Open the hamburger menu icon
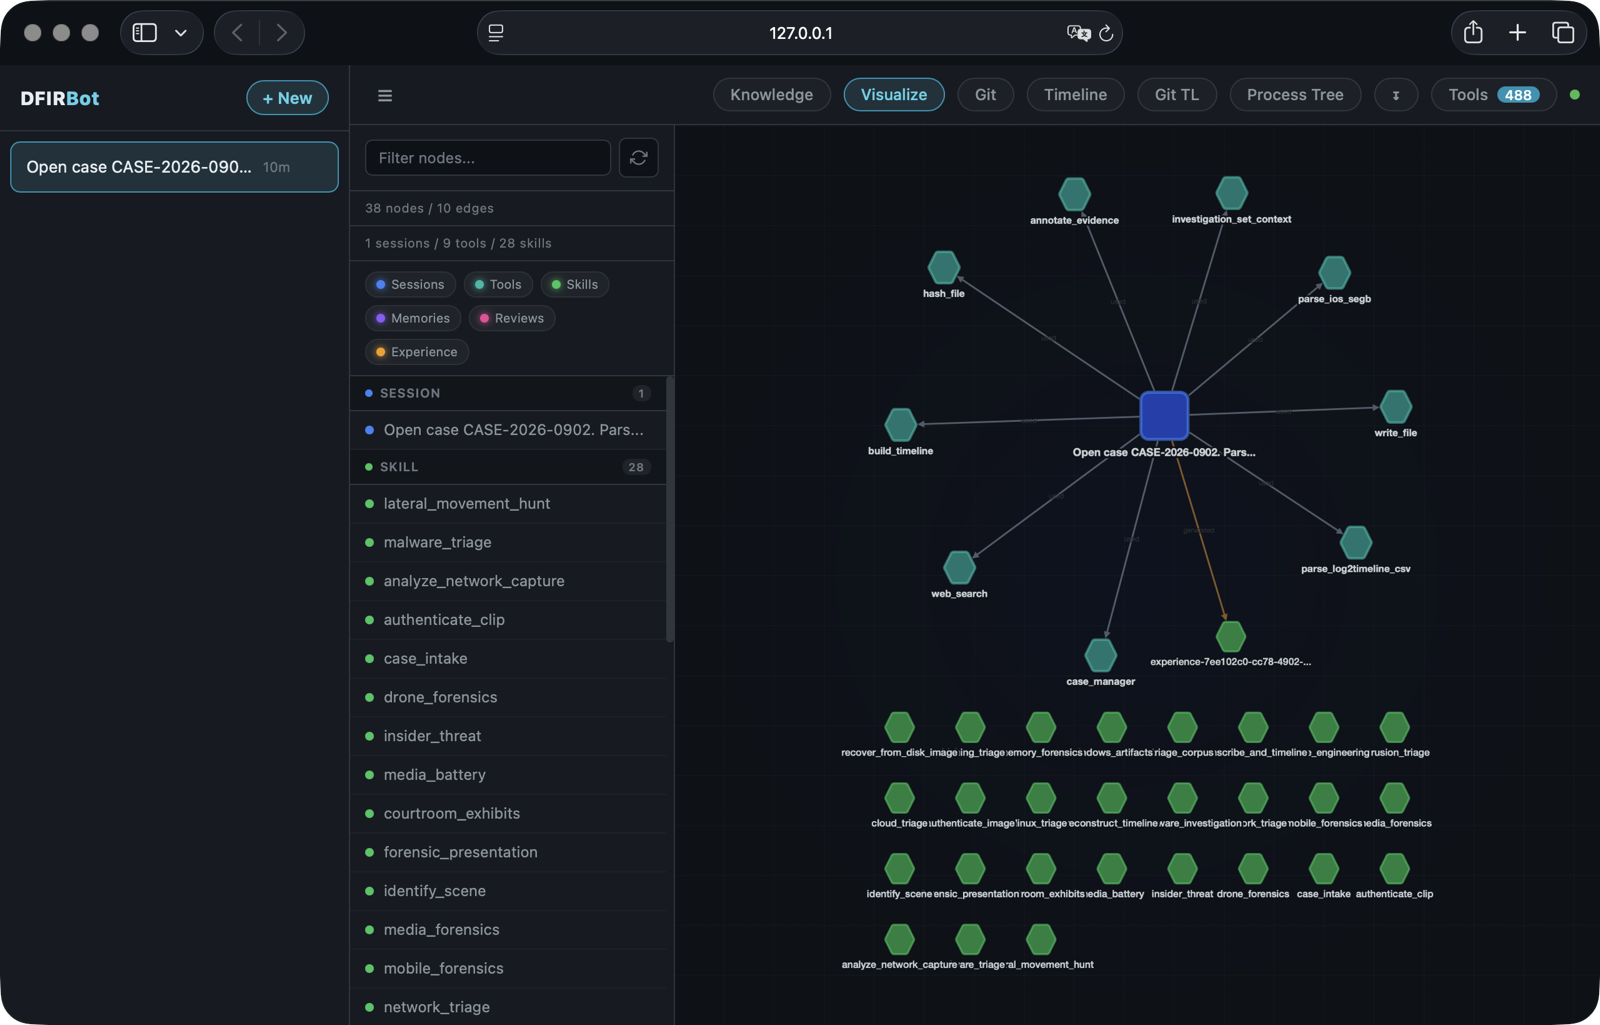 coord(385,96)
